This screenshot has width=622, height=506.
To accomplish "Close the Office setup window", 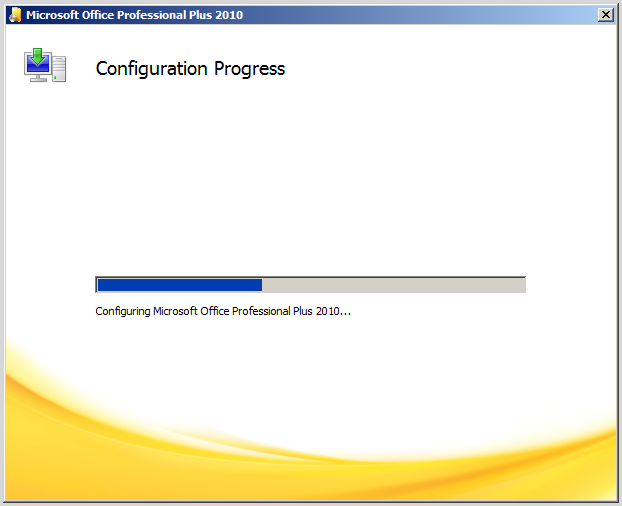I will point(605,15).
